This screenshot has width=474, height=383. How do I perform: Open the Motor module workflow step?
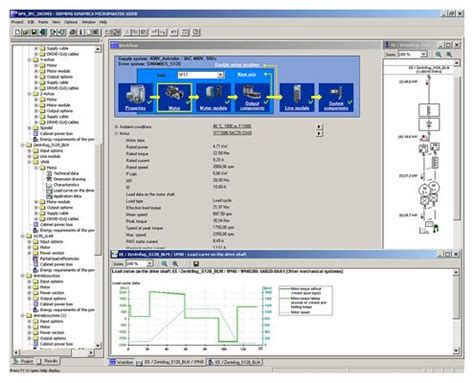tap(213, 97)
